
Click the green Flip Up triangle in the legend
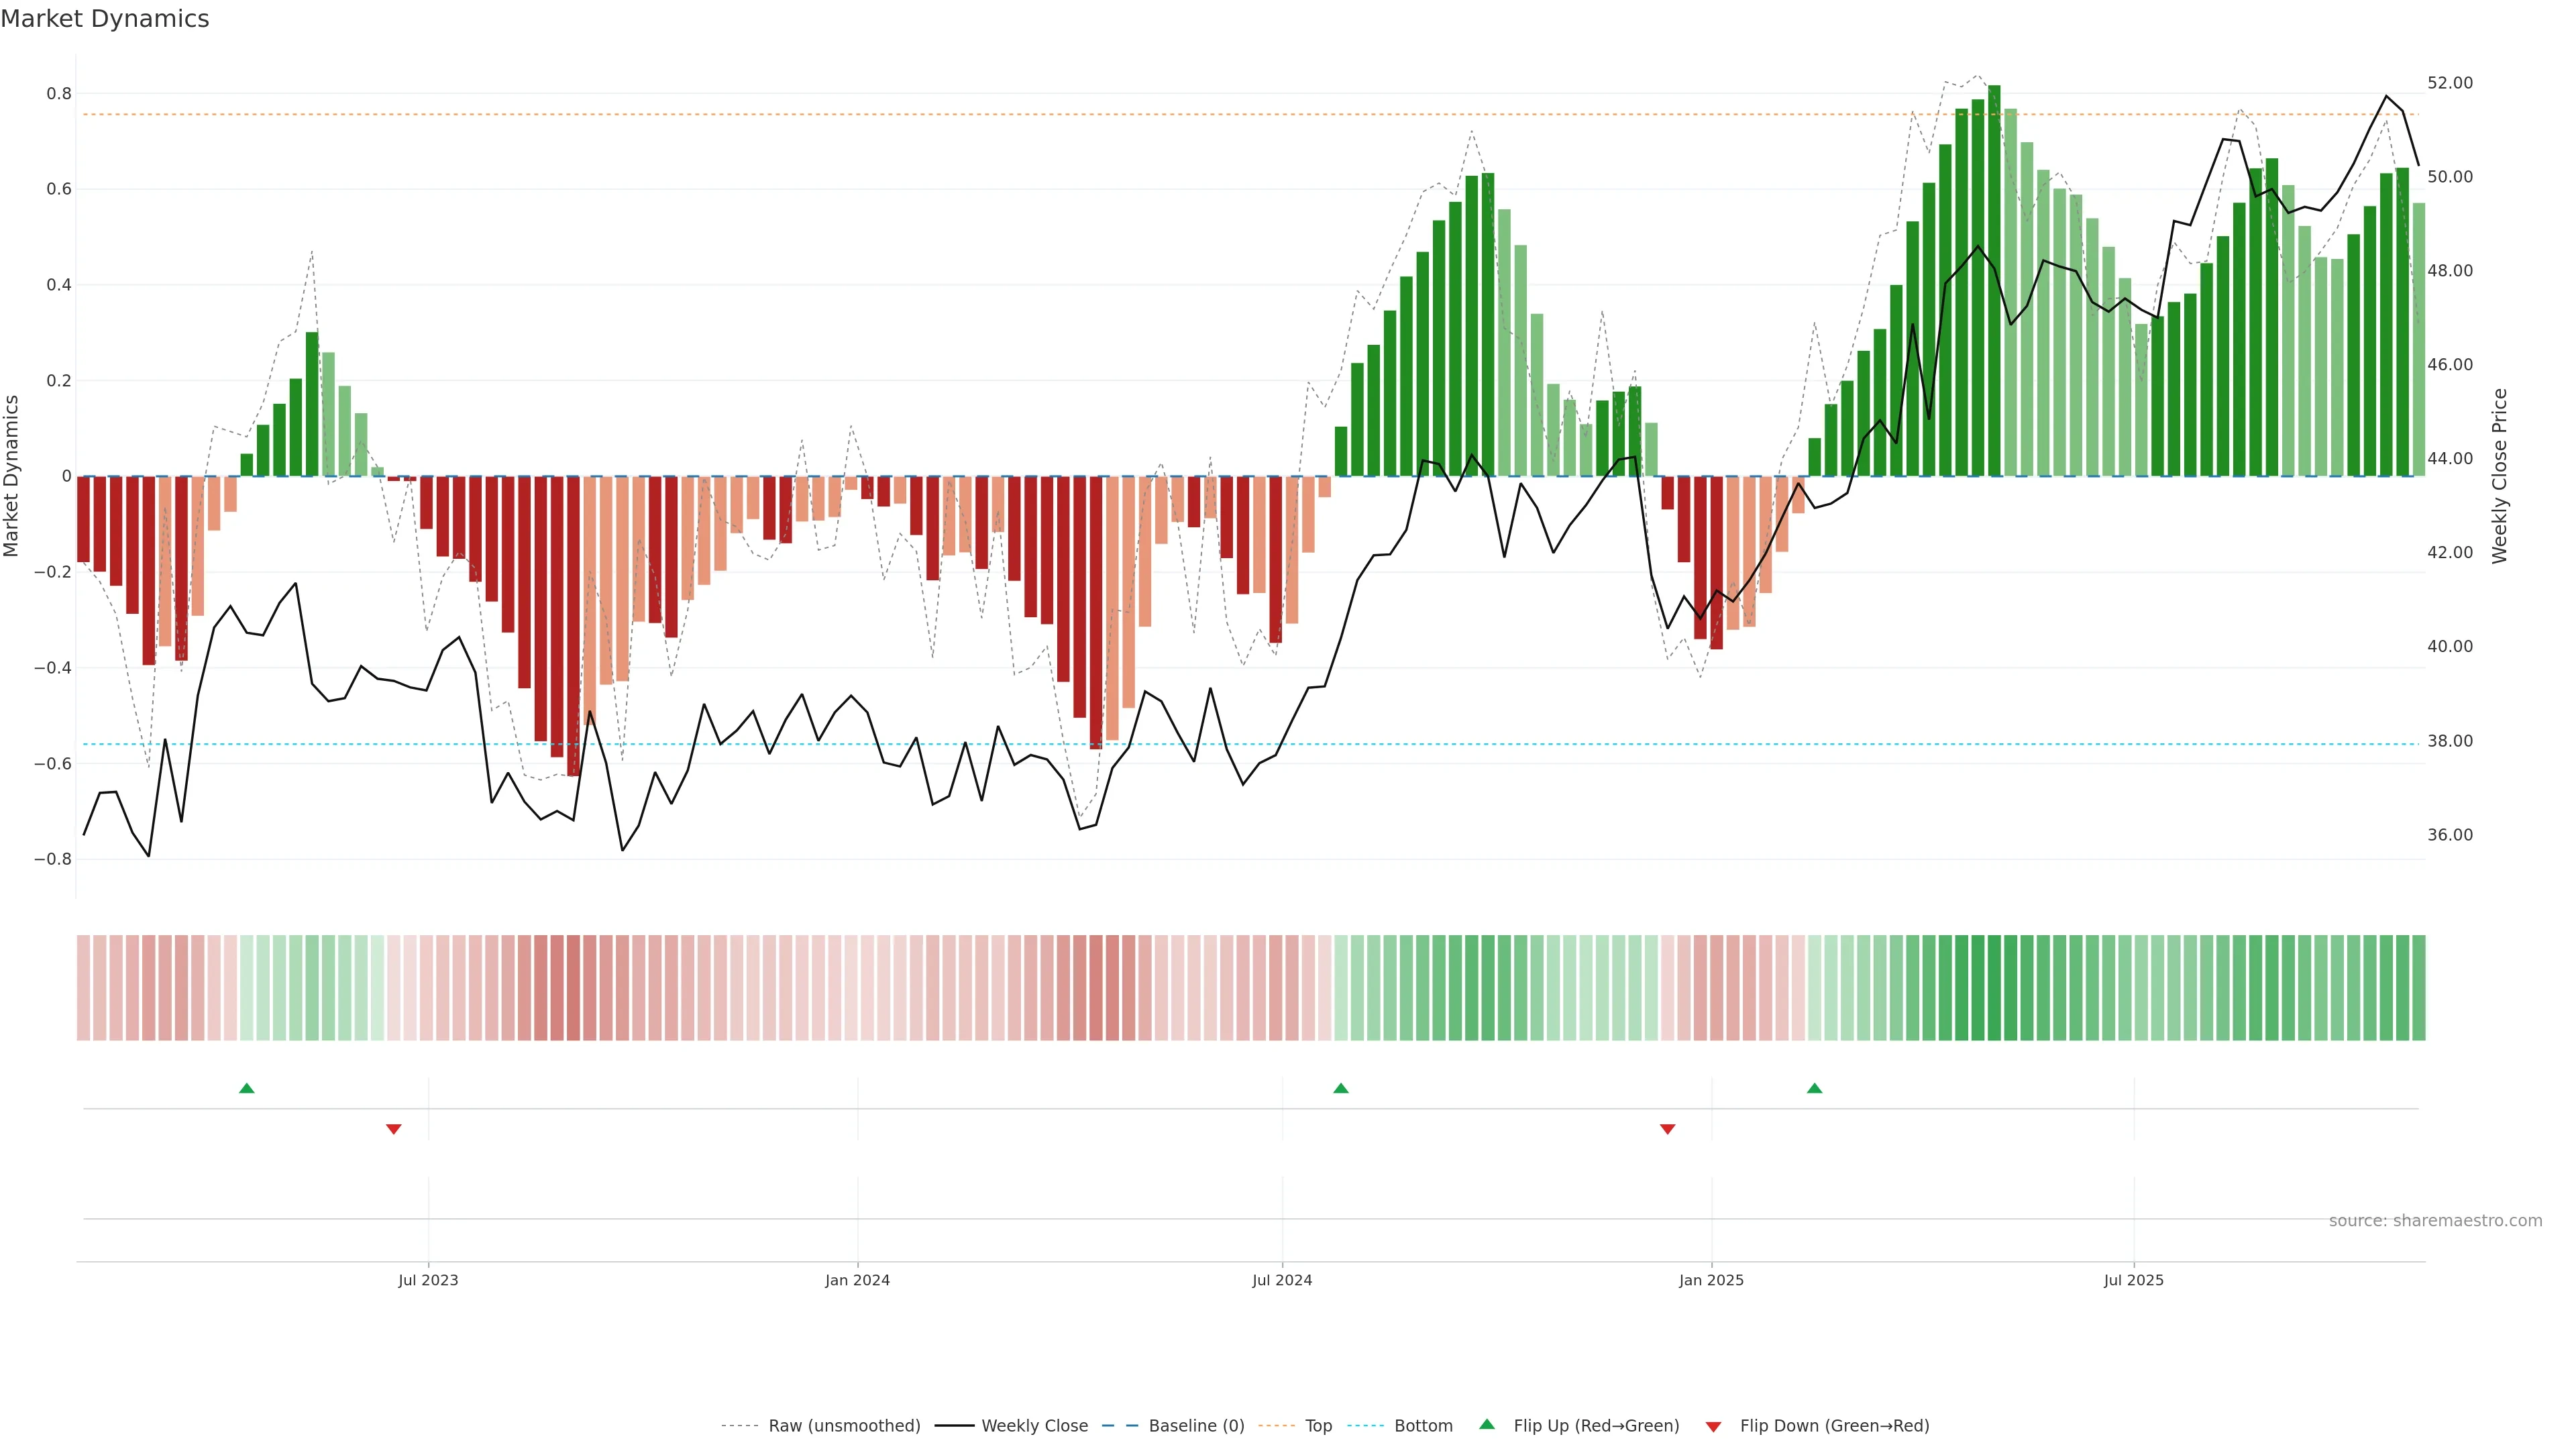(1486, 1424)
